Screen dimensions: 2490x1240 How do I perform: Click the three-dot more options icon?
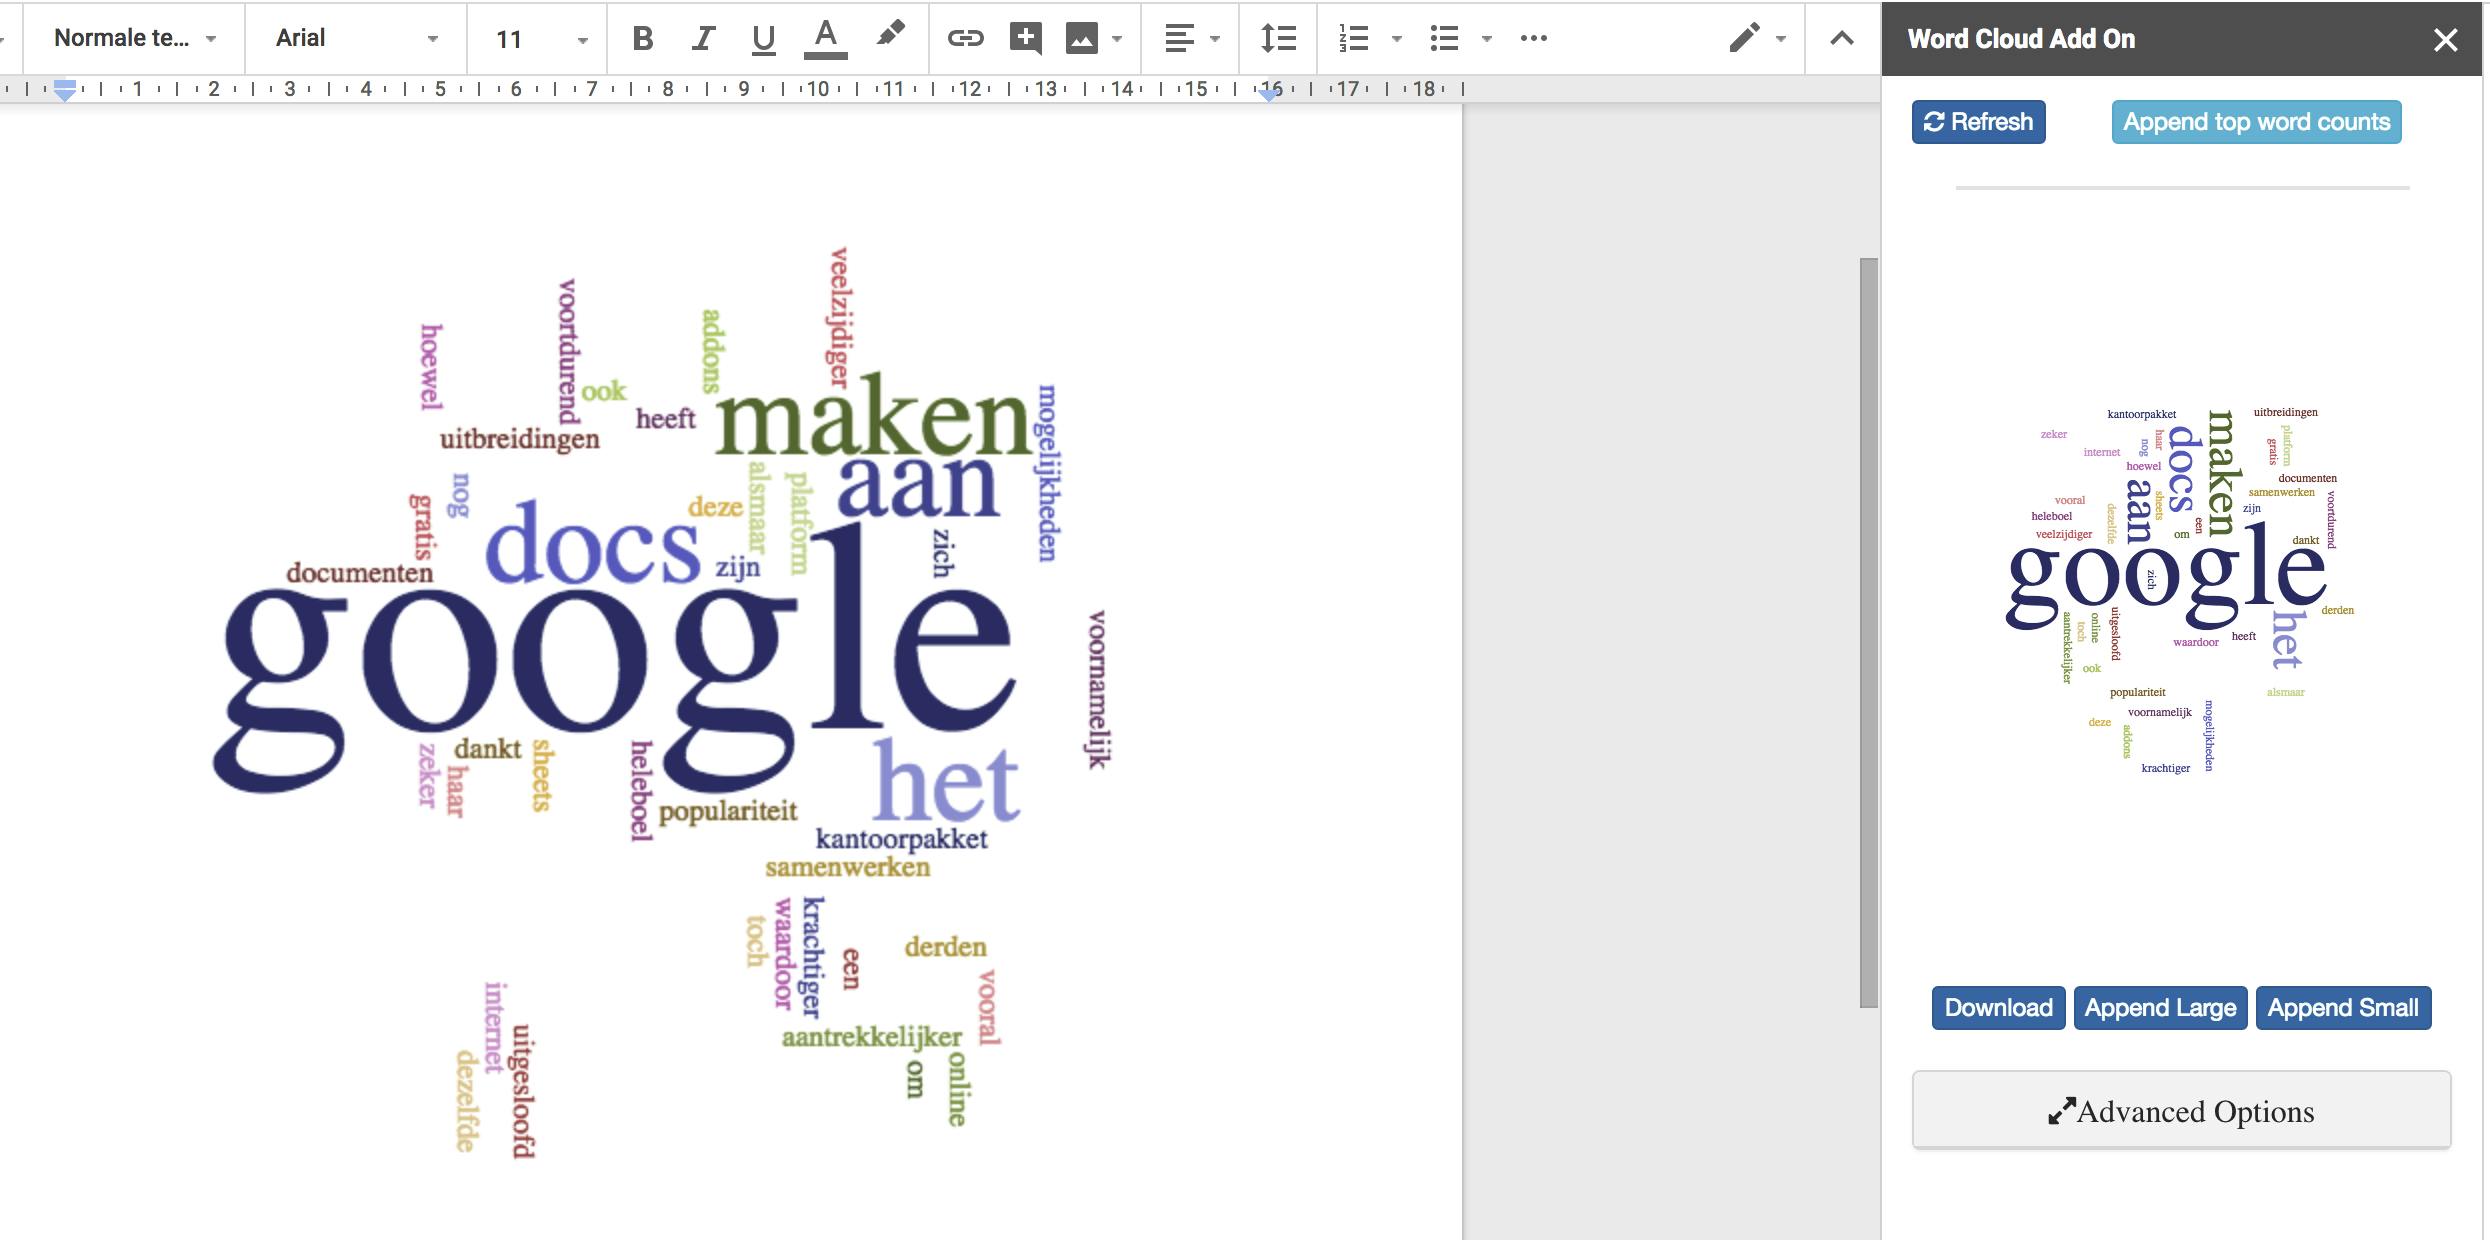[1533, 38]
